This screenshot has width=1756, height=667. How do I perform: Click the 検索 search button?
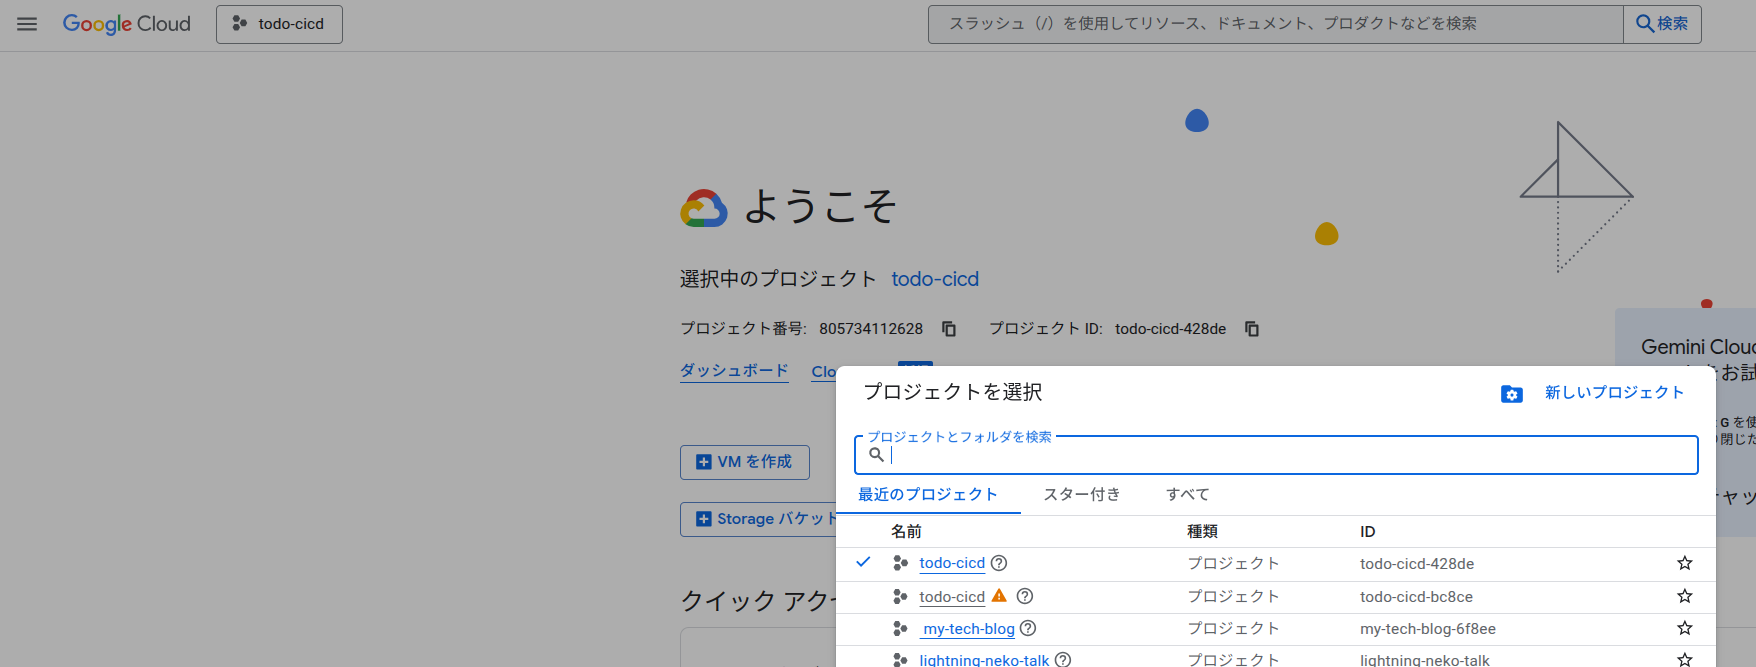point(1662,24)
